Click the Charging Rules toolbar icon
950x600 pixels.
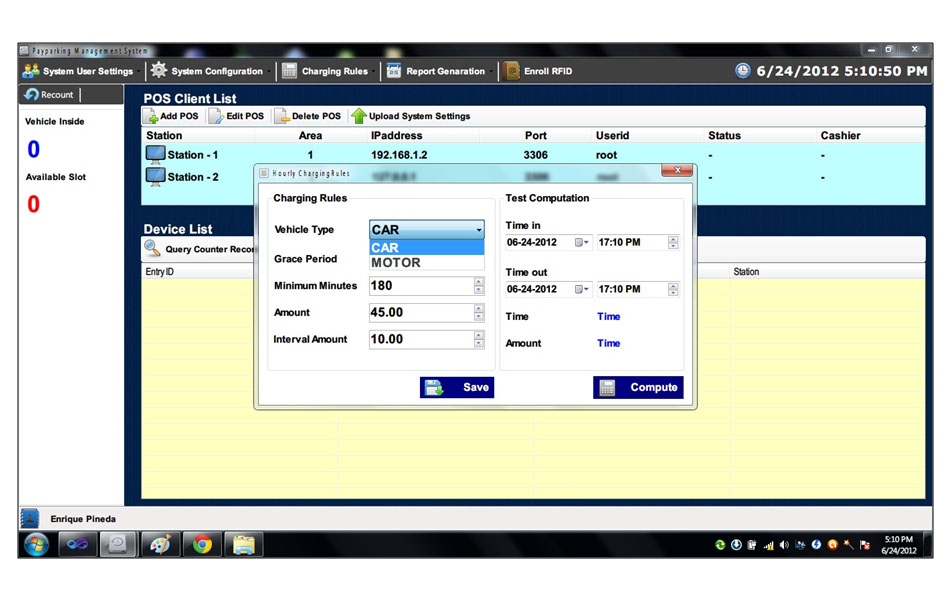(x=289, y=71)
